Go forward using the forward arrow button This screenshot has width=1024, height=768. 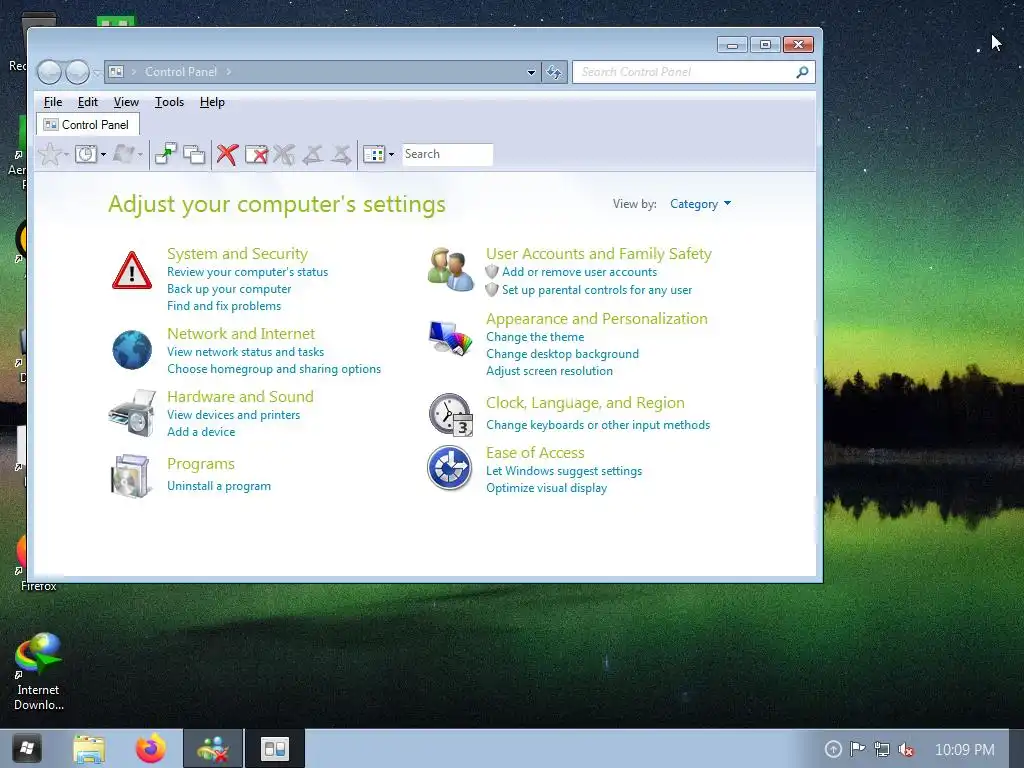(x=78, y=72)
